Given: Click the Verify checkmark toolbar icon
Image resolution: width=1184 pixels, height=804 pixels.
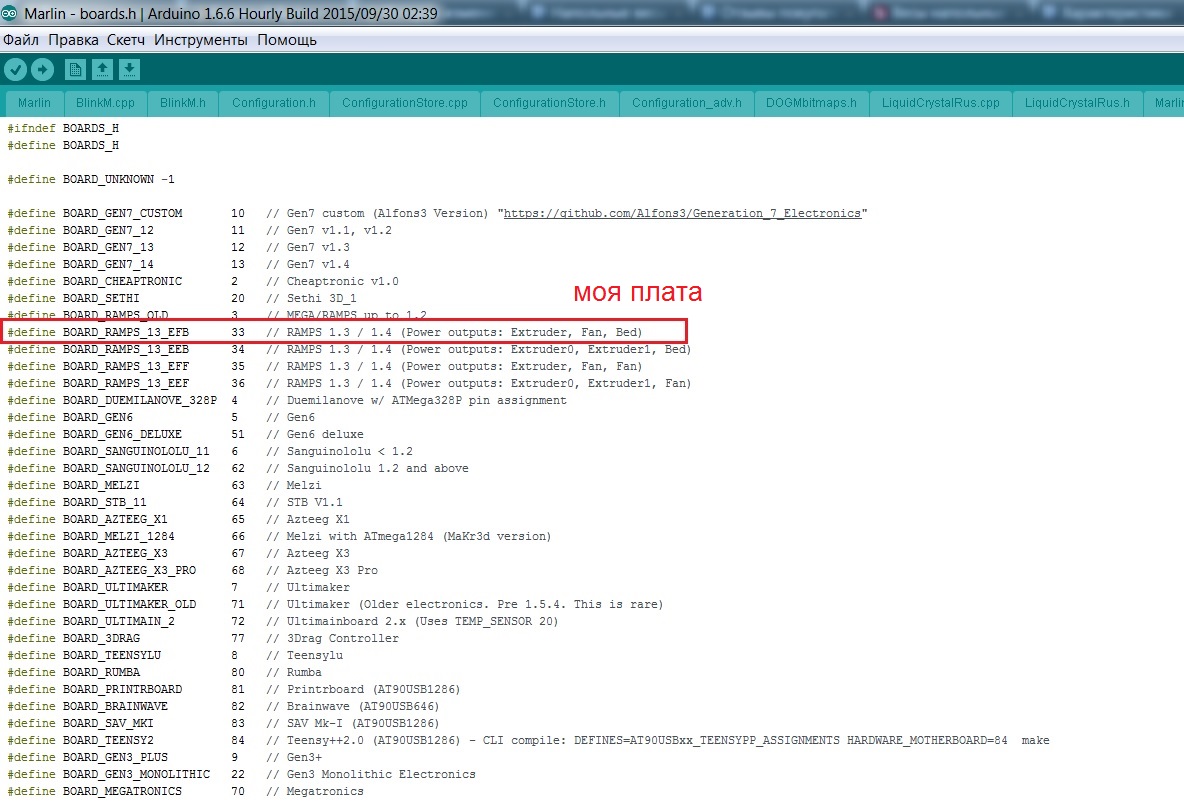Looking at the screenshot, I should [x=15, y=69].
